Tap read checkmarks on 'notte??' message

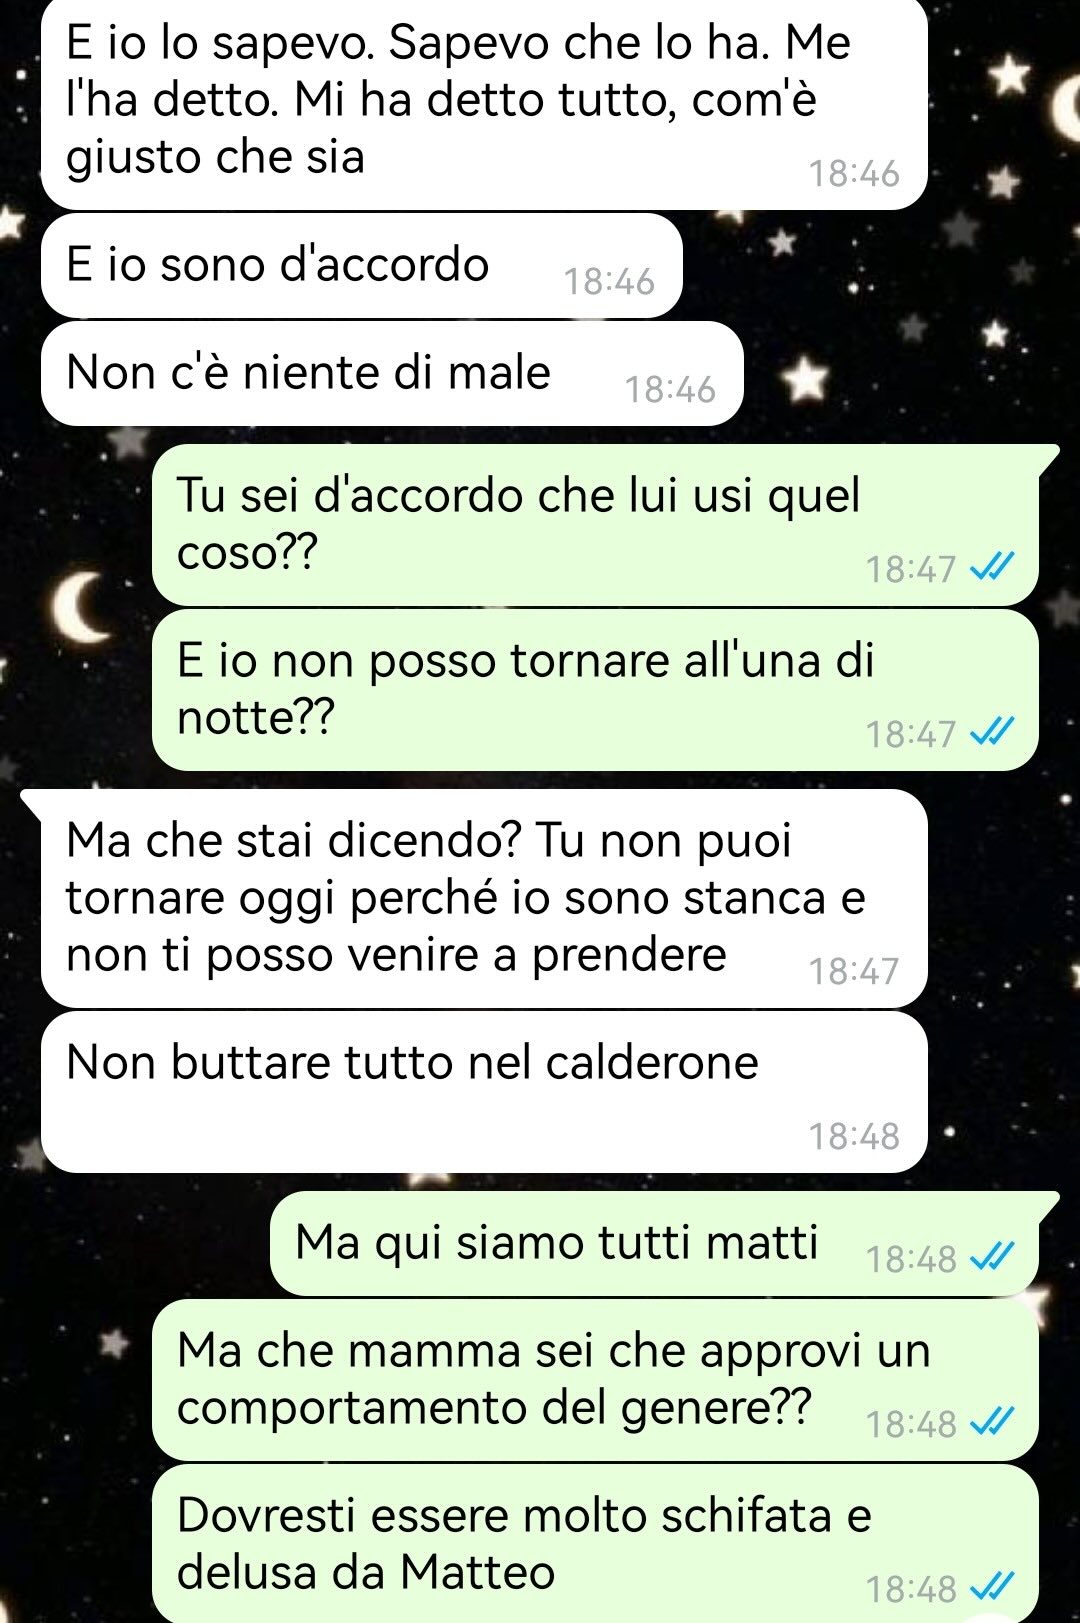993,733
